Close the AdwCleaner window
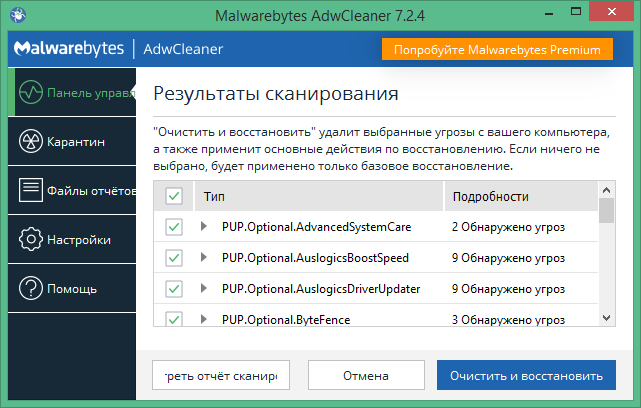The height and width of the screenshot is (408, 641). (612, 11)
